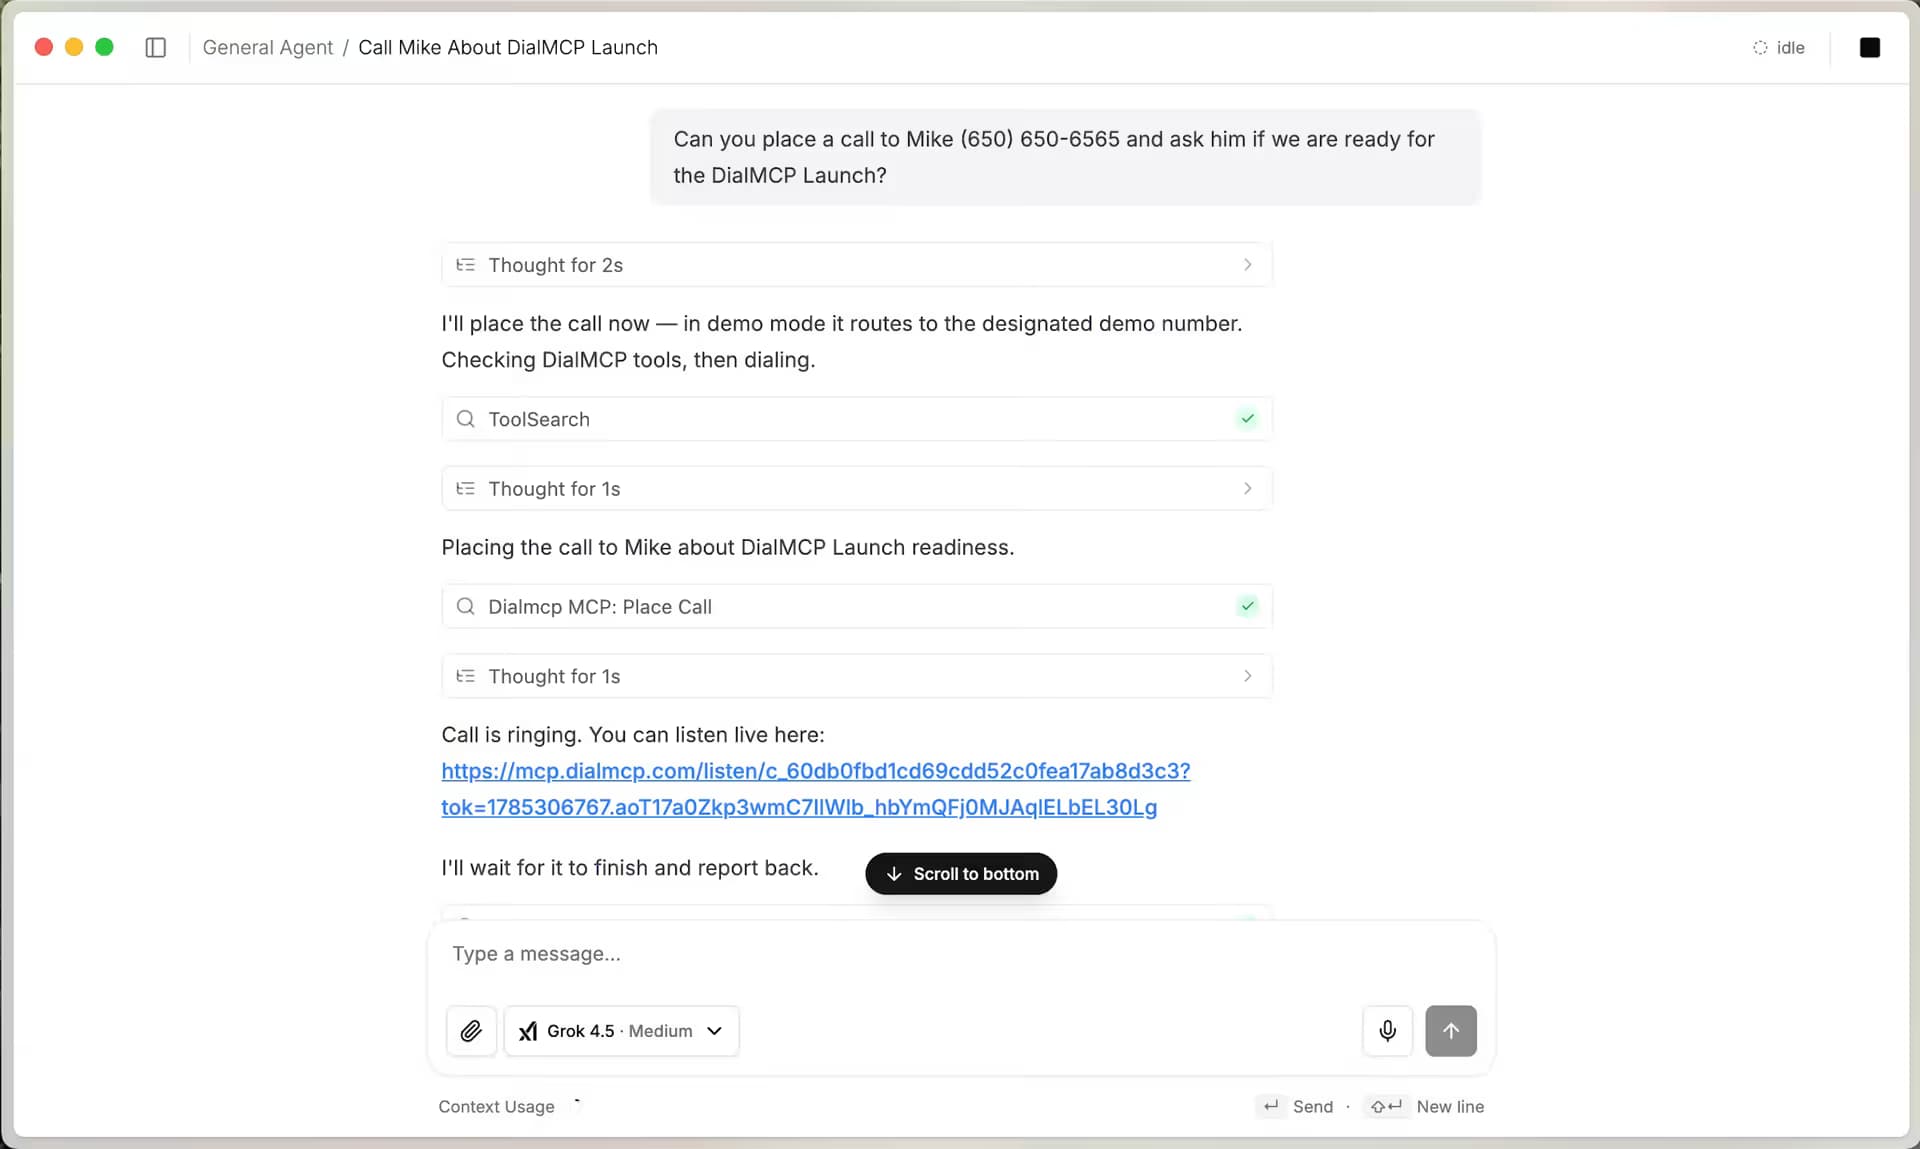
Task: Maximize the window with the green button
Action: pyautogui.click(x=104, y=47)
